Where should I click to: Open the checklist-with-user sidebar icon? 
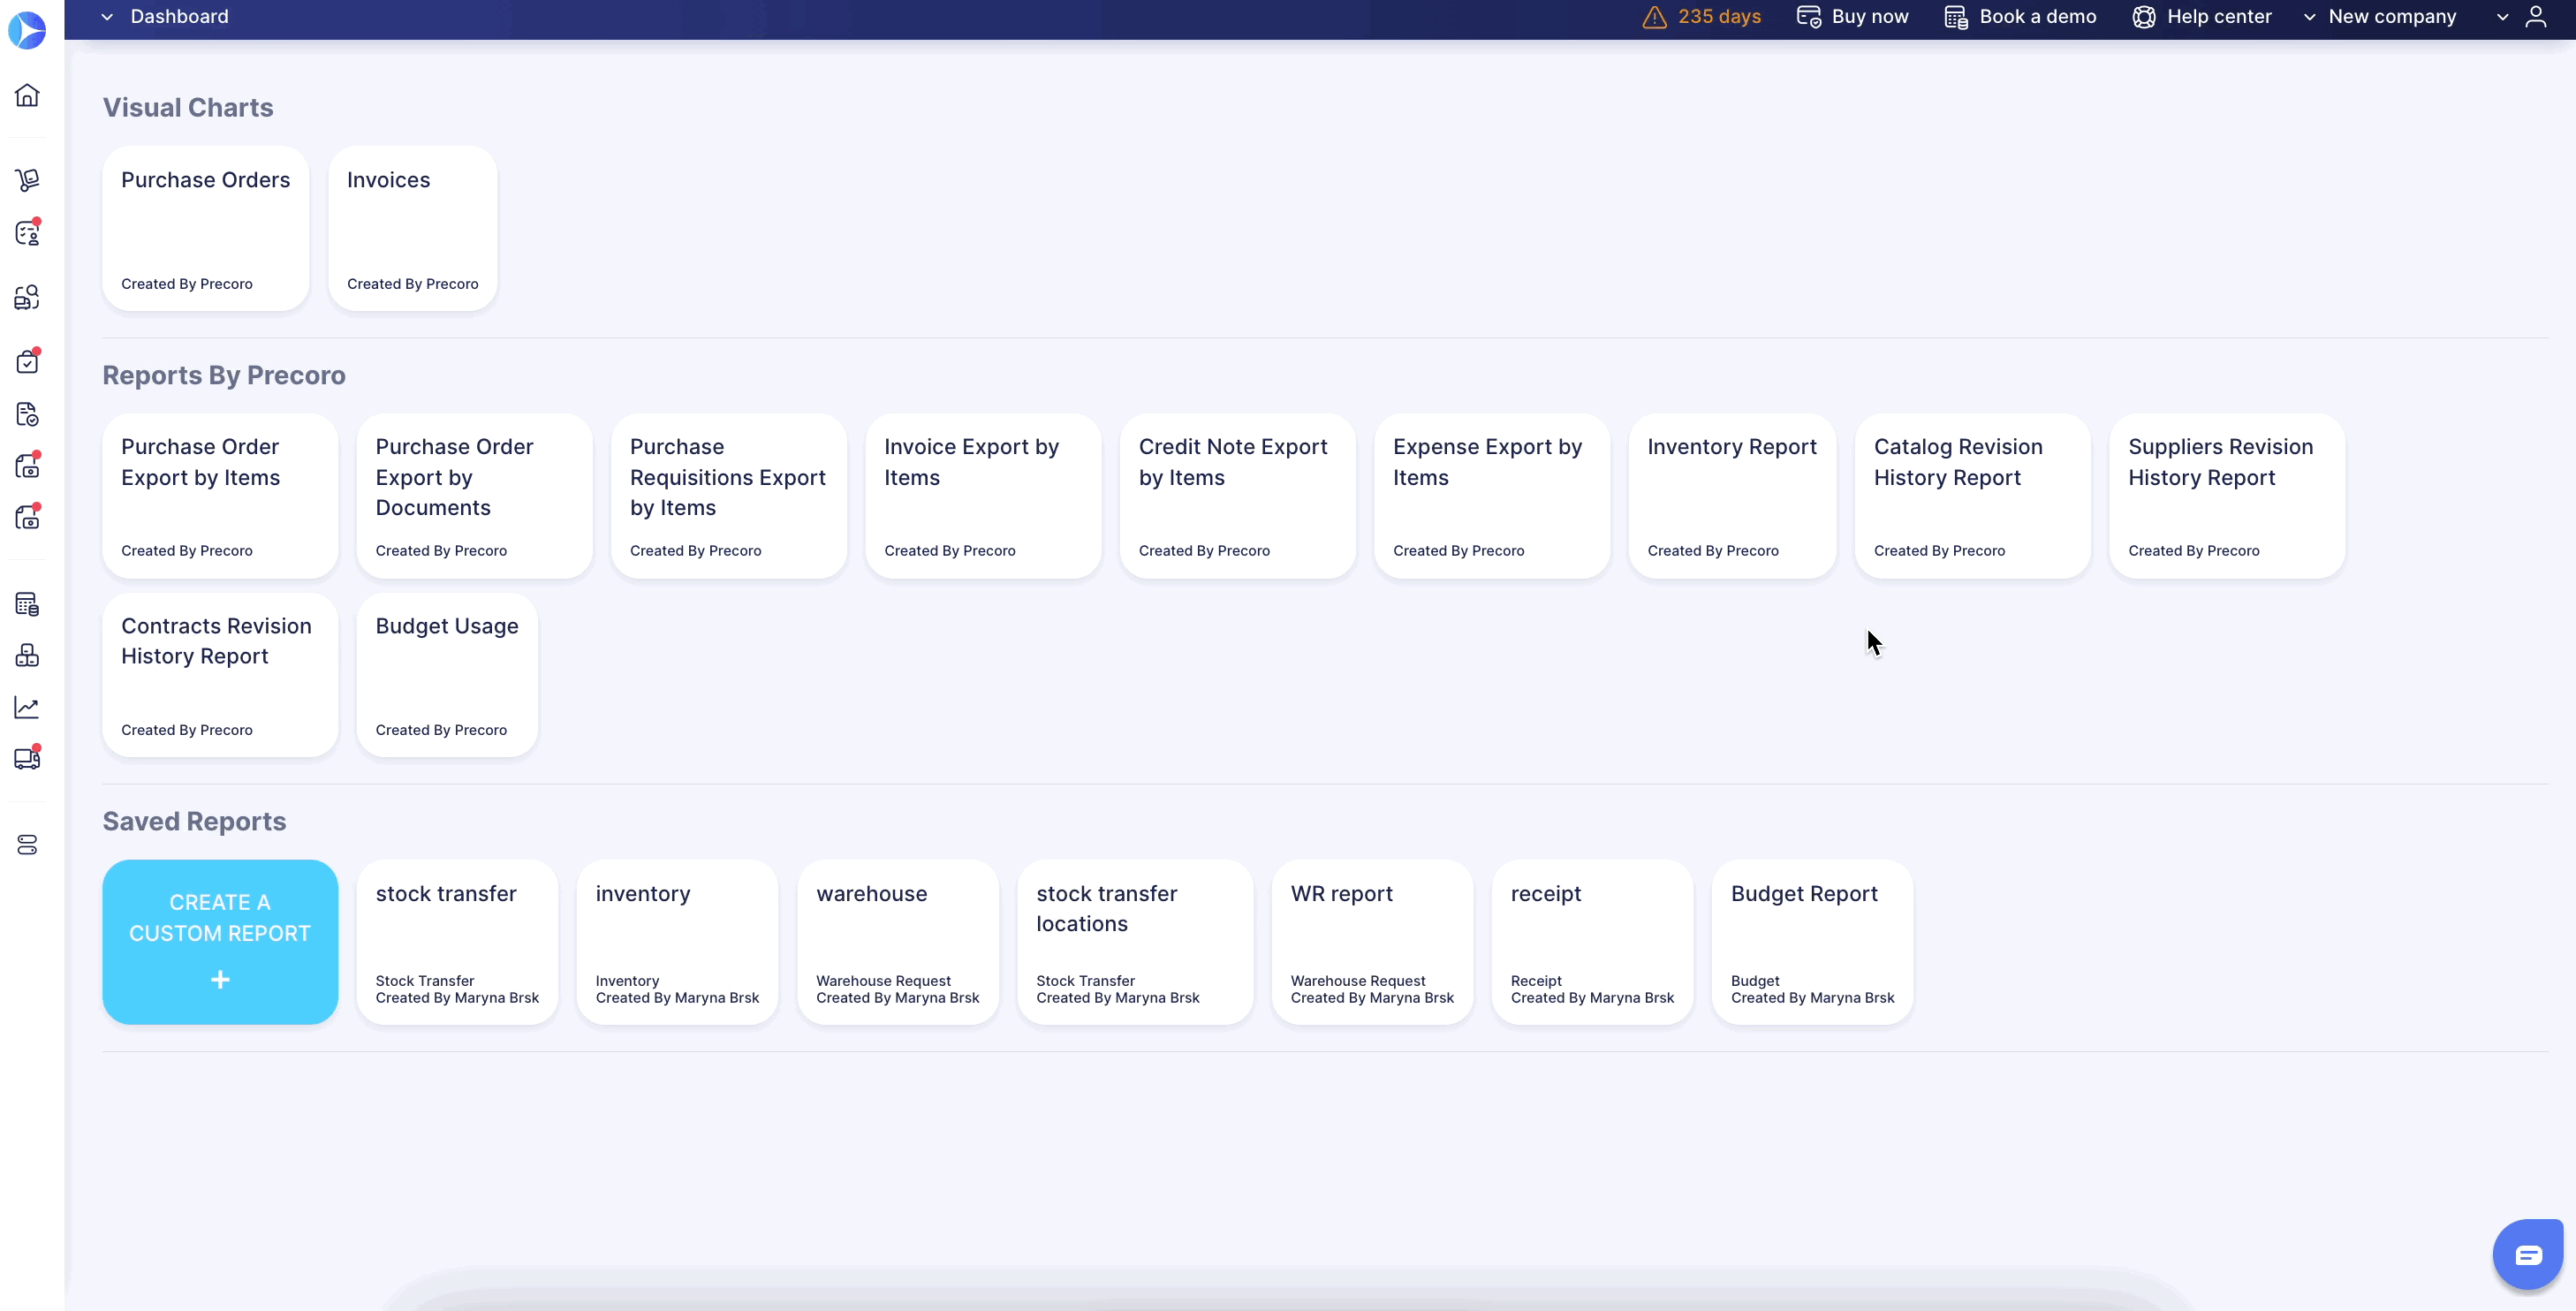[x=27, y=232]
